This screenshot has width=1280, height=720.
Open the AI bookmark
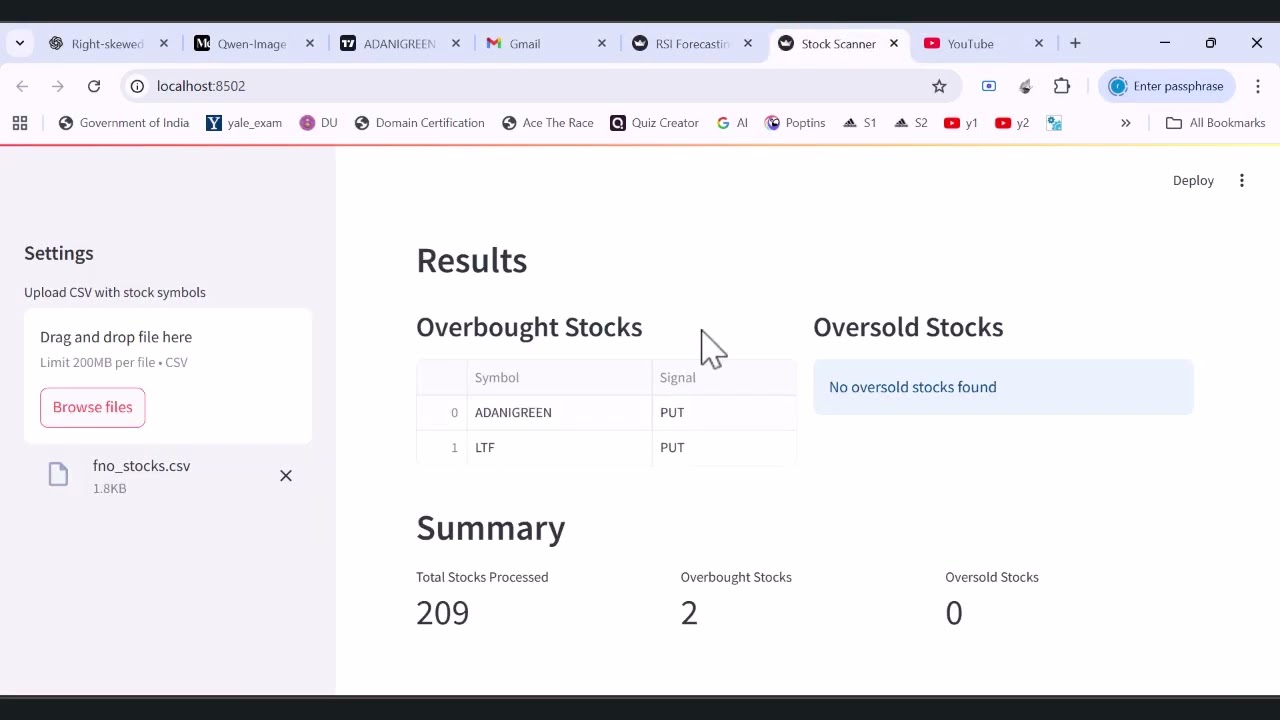[732, 123]
